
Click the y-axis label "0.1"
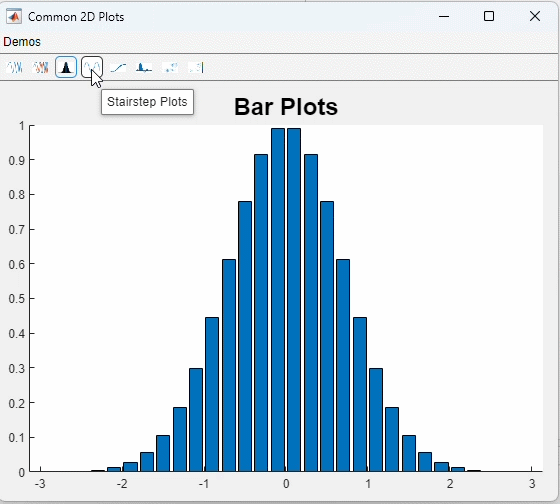[17, 437]
